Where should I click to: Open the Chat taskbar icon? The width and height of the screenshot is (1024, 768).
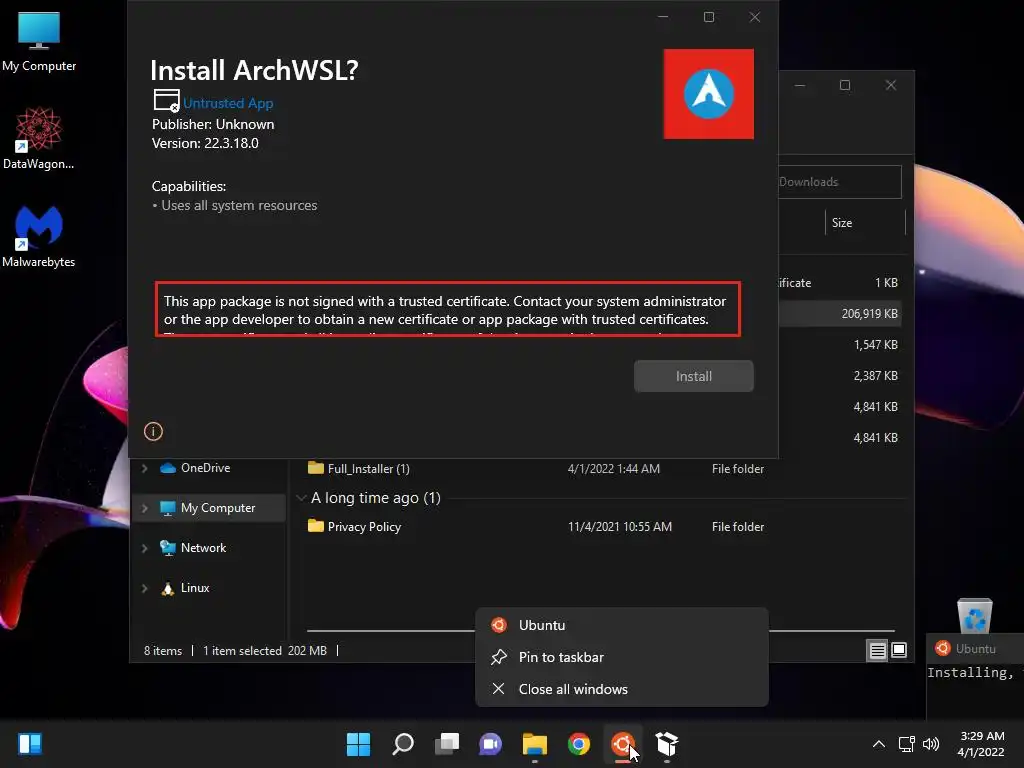coord(490,744)
